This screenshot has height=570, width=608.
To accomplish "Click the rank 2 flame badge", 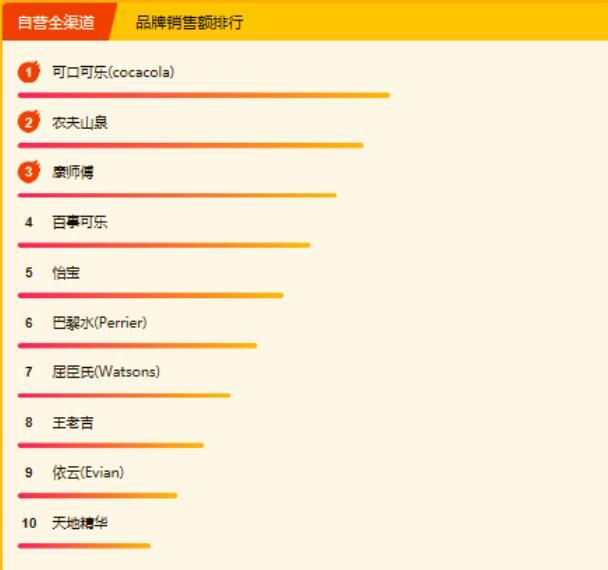I will [x=29, y=122].
